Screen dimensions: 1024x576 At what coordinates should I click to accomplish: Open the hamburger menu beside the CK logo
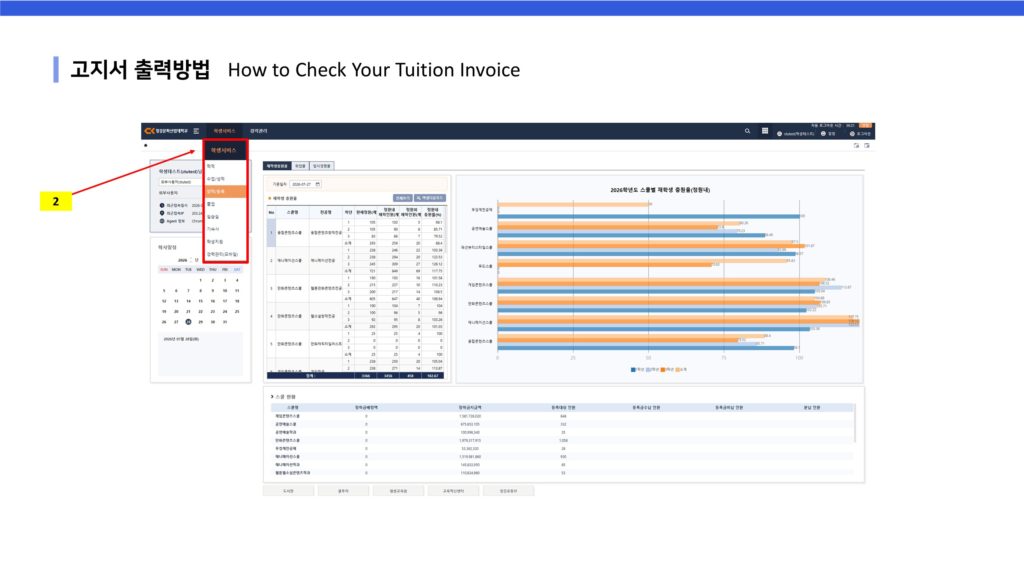[x=196, y=131]
